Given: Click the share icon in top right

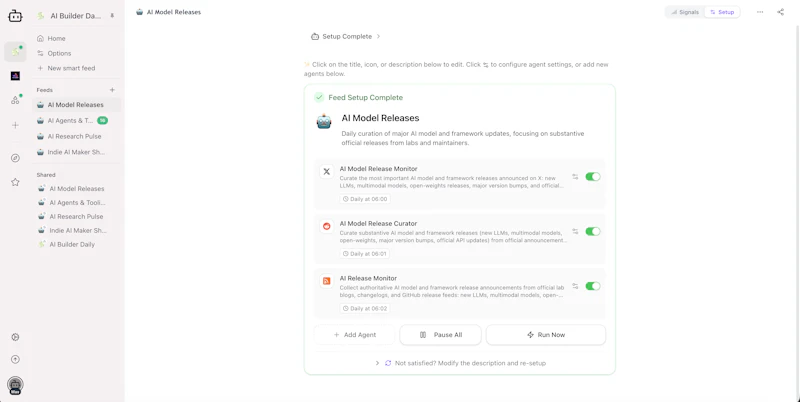Looking at the screenshot, I should pos(781,12).
